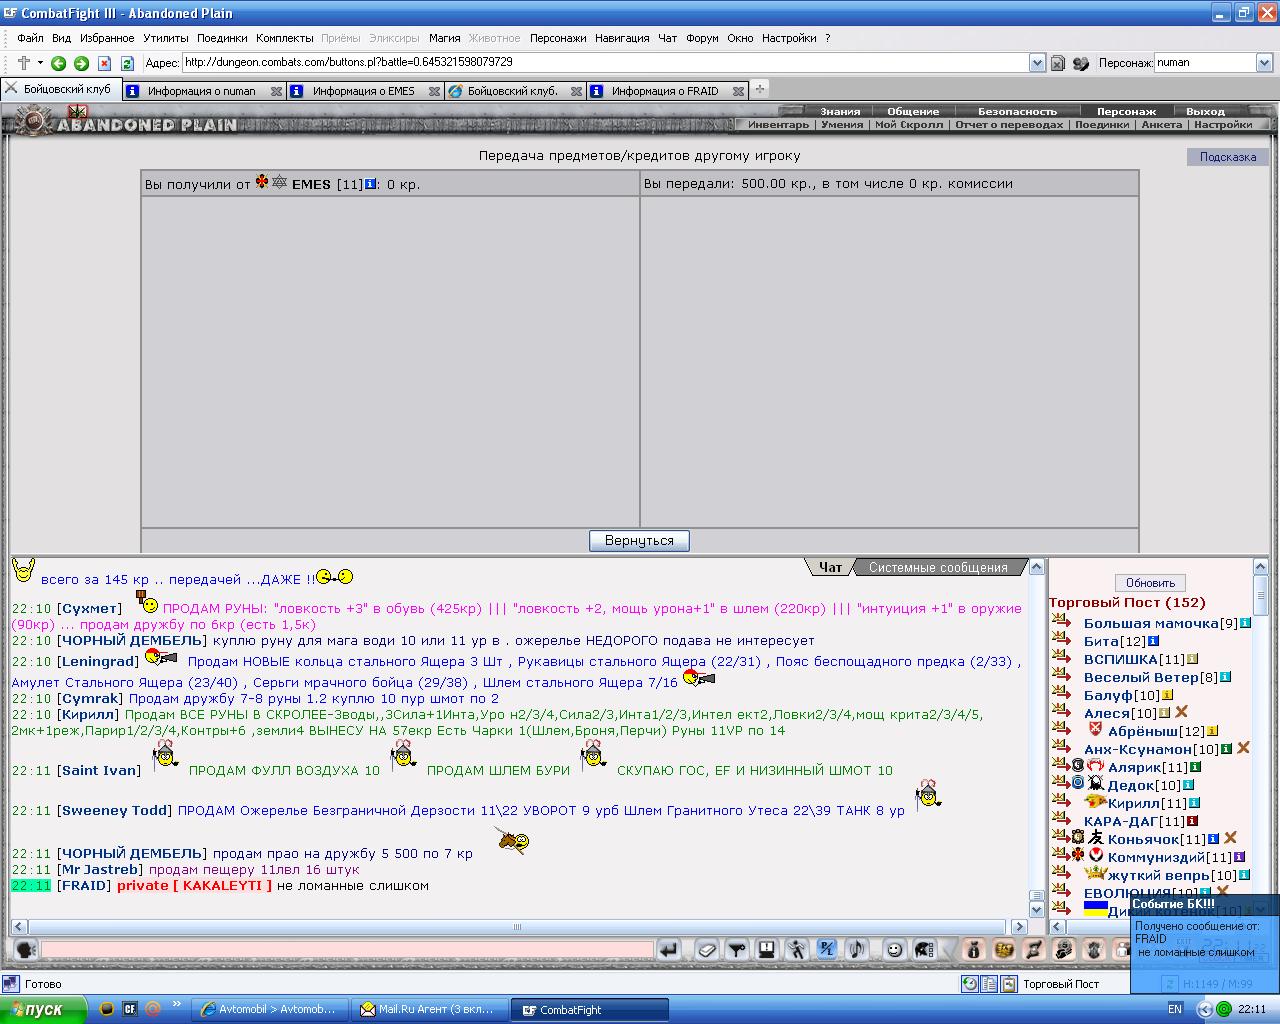Viewport: 1280px width, 1024px height.
Task: Click Сухмет name in chat
Action: coord(89,608)
